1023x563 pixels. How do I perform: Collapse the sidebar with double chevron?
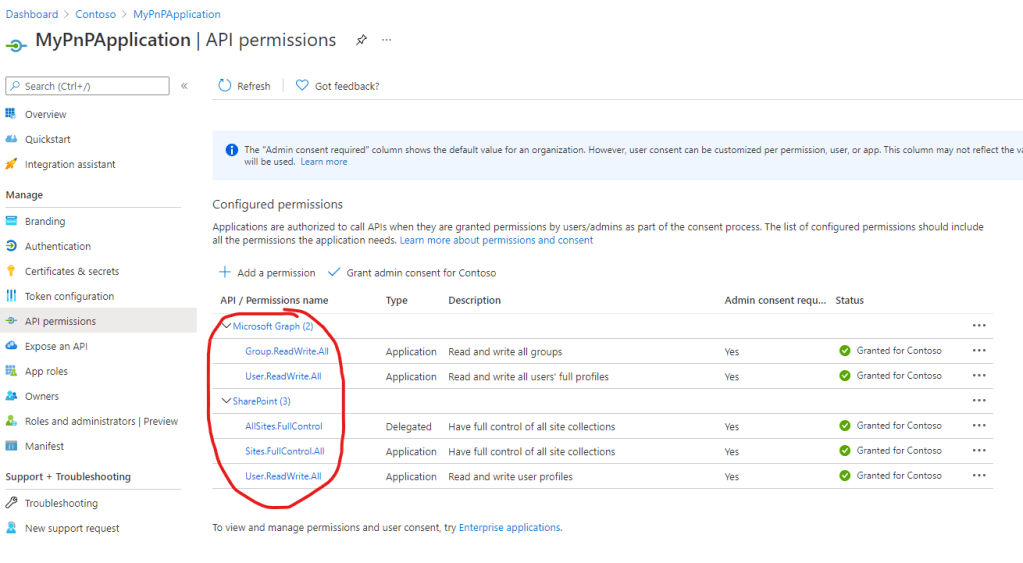(x=184, y=86)
